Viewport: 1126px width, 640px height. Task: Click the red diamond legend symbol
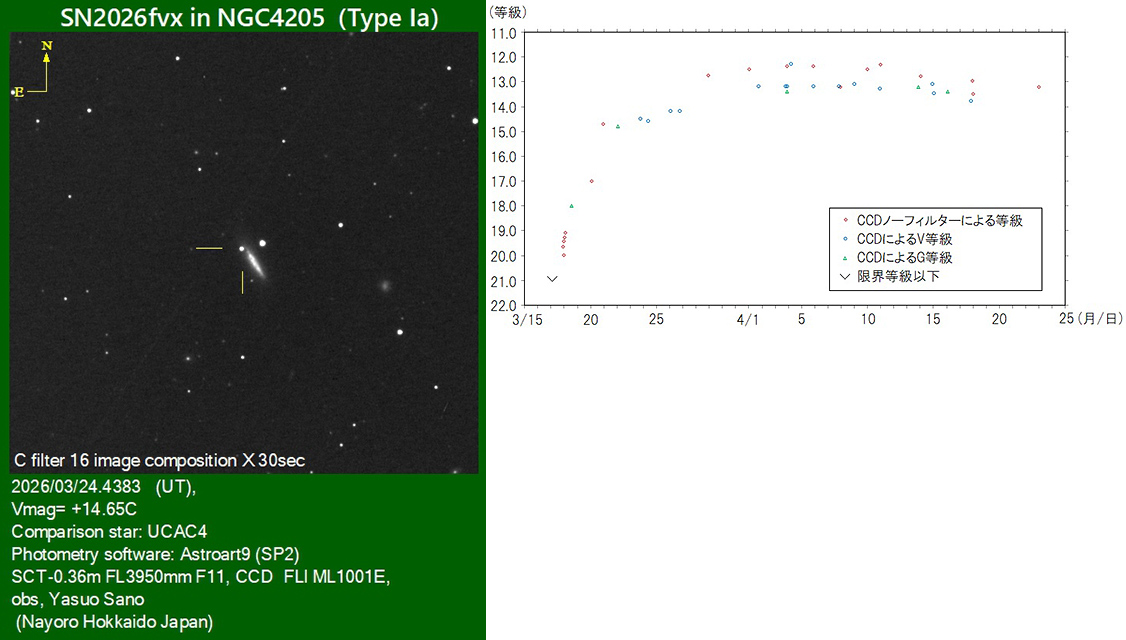point(845,220)
